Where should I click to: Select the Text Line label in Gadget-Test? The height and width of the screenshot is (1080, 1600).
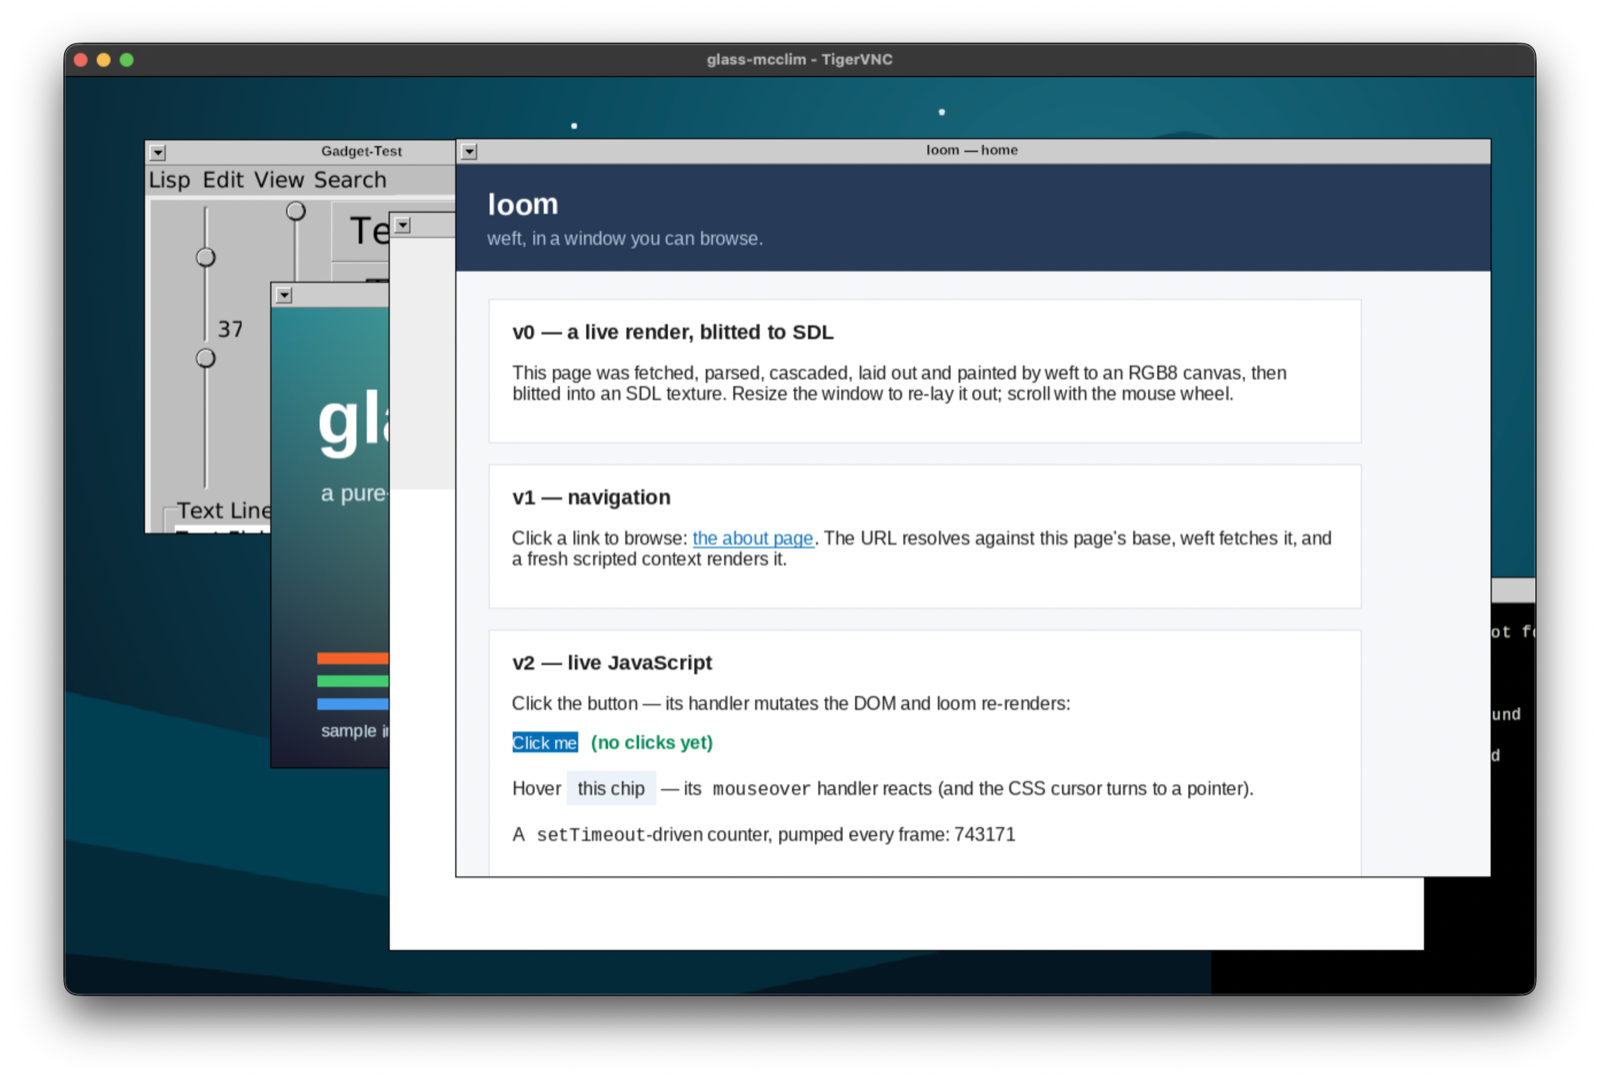pyautogui.click(x=224, y=510)
